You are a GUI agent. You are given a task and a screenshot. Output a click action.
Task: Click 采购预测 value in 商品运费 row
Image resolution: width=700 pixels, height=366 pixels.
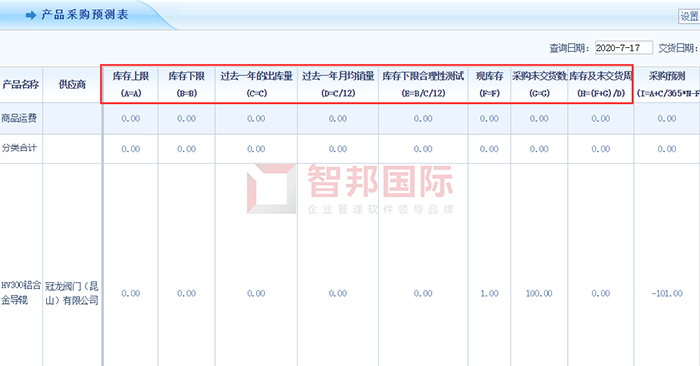[667, 119]
